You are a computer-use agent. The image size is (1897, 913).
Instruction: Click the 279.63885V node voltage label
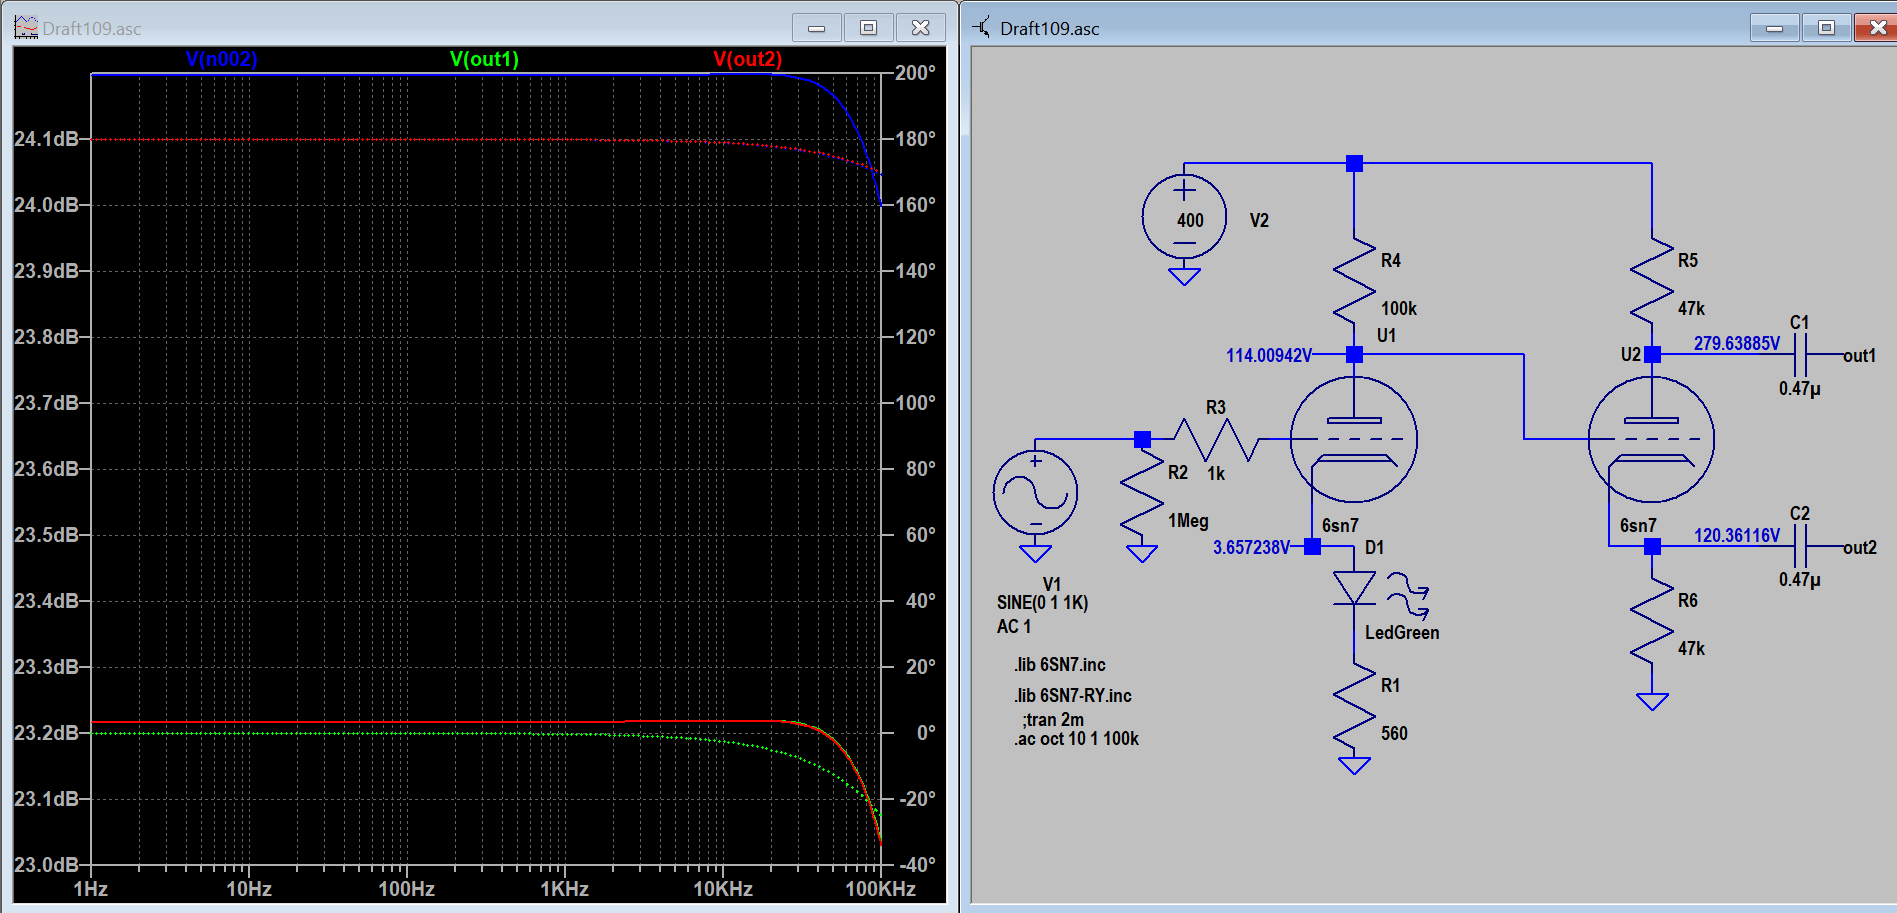tap(1736, 343)
